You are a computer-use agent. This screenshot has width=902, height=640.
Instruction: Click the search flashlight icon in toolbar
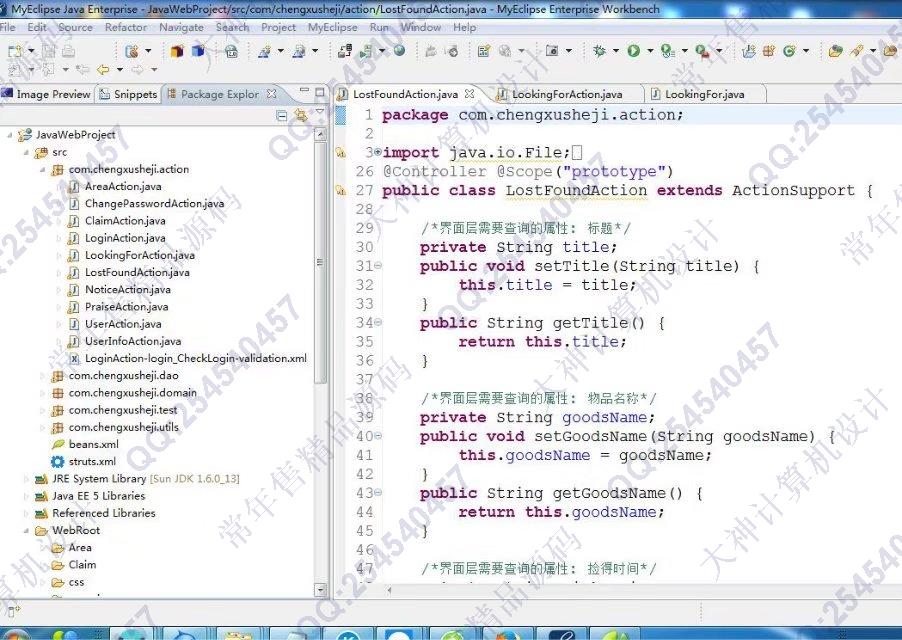(x=857, y=51)
